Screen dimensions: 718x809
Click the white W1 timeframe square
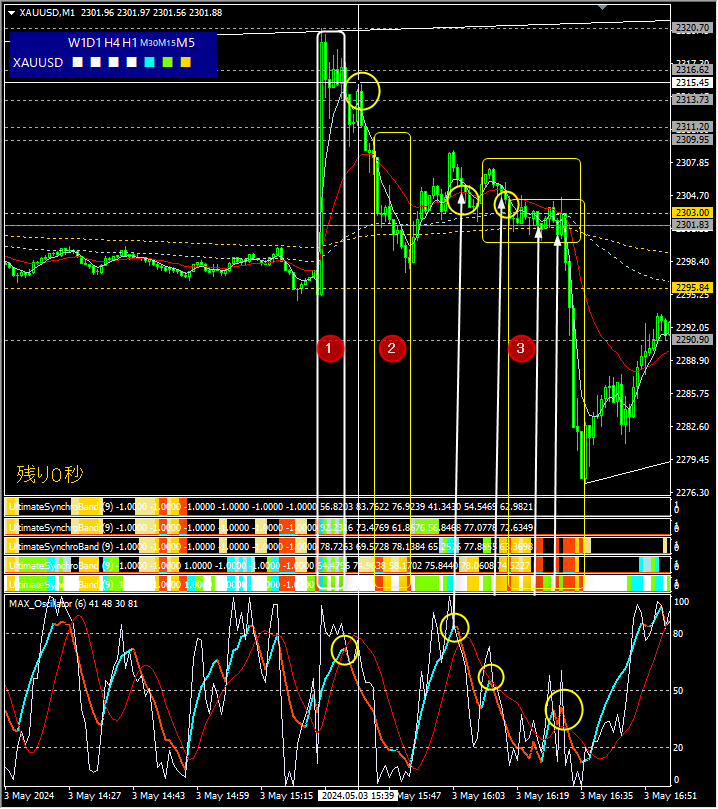click(77, 62)
